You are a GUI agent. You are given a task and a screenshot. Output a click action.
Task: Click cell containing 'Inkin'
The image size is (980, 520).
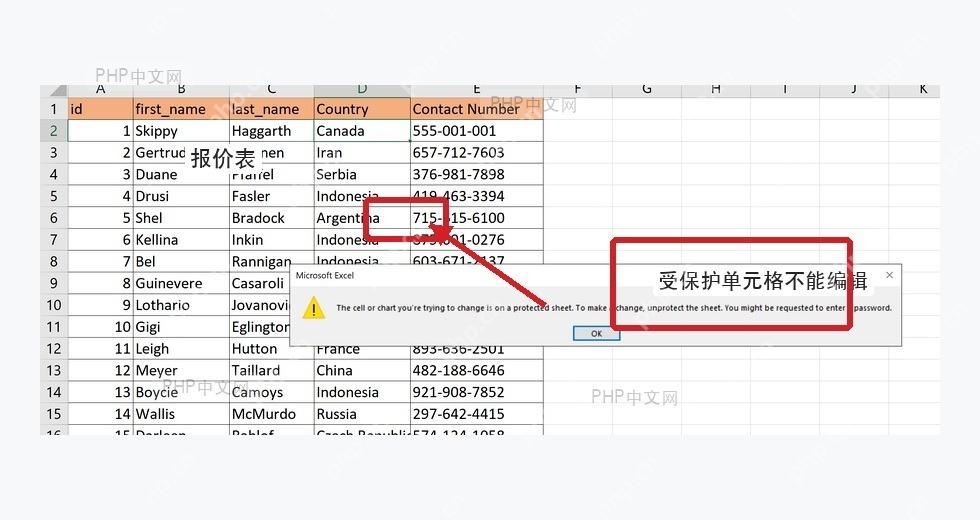[x=271, y=240]
